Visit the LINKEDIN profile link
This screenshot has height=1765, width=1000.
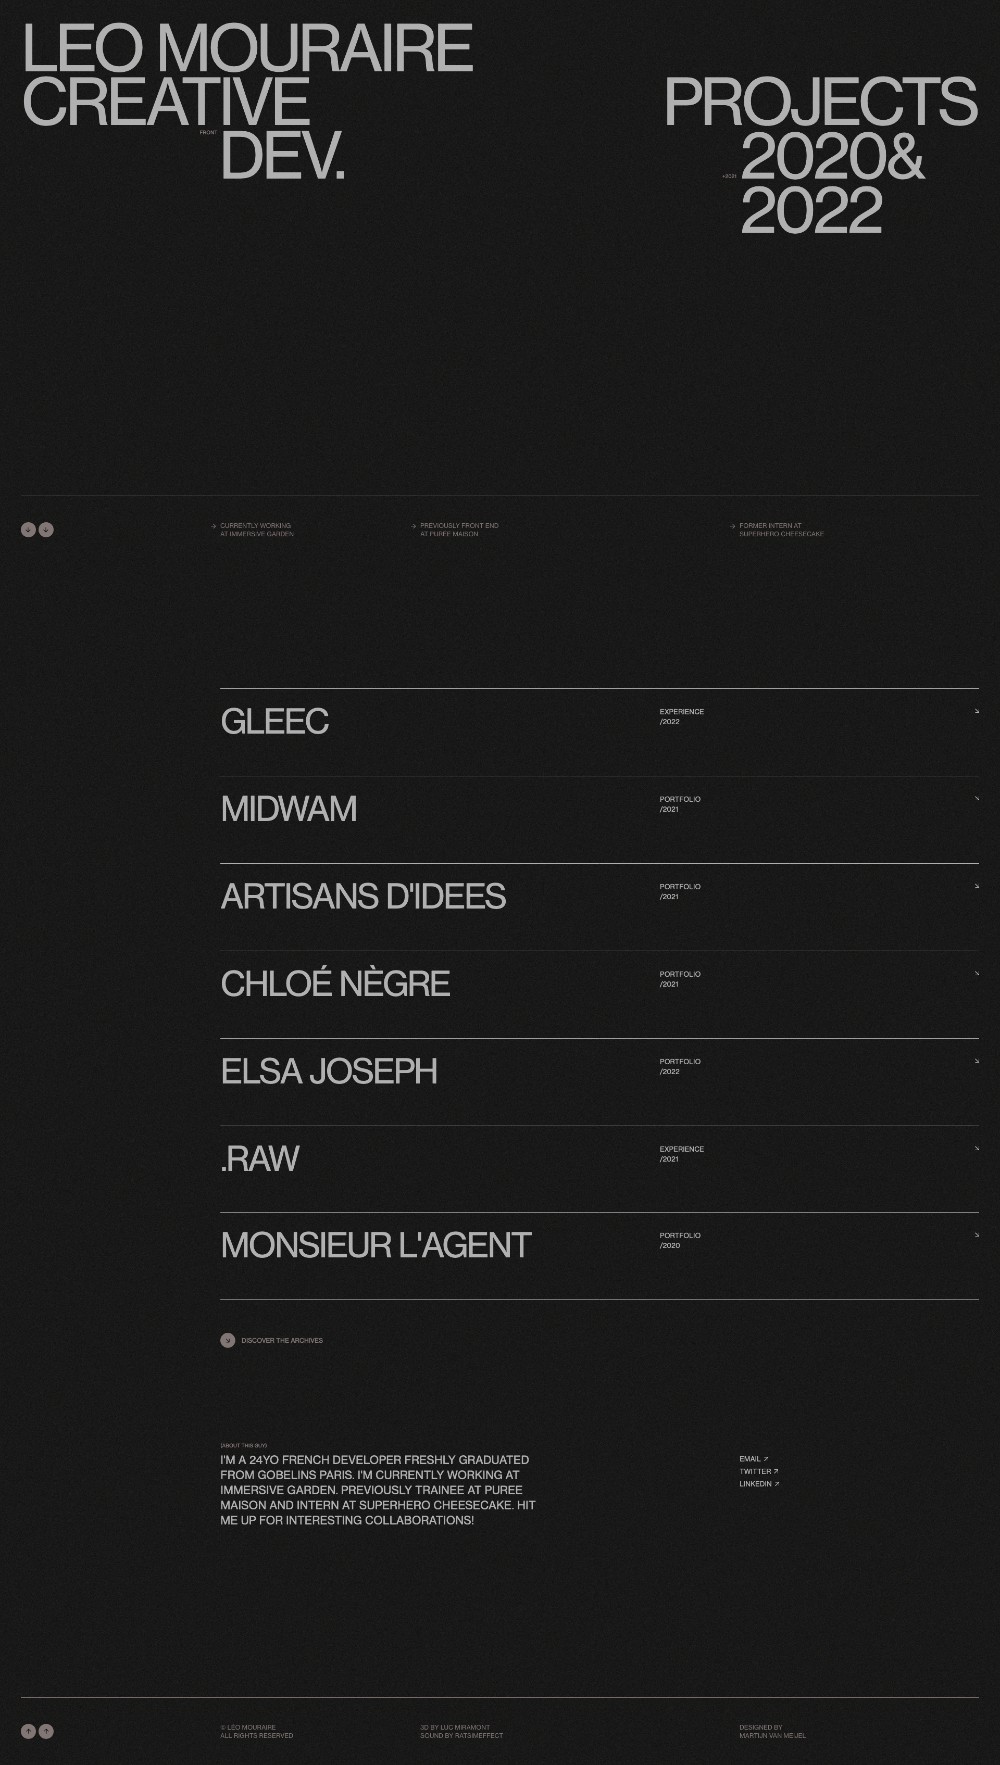pyautogui.click(x=758, y=1484)
